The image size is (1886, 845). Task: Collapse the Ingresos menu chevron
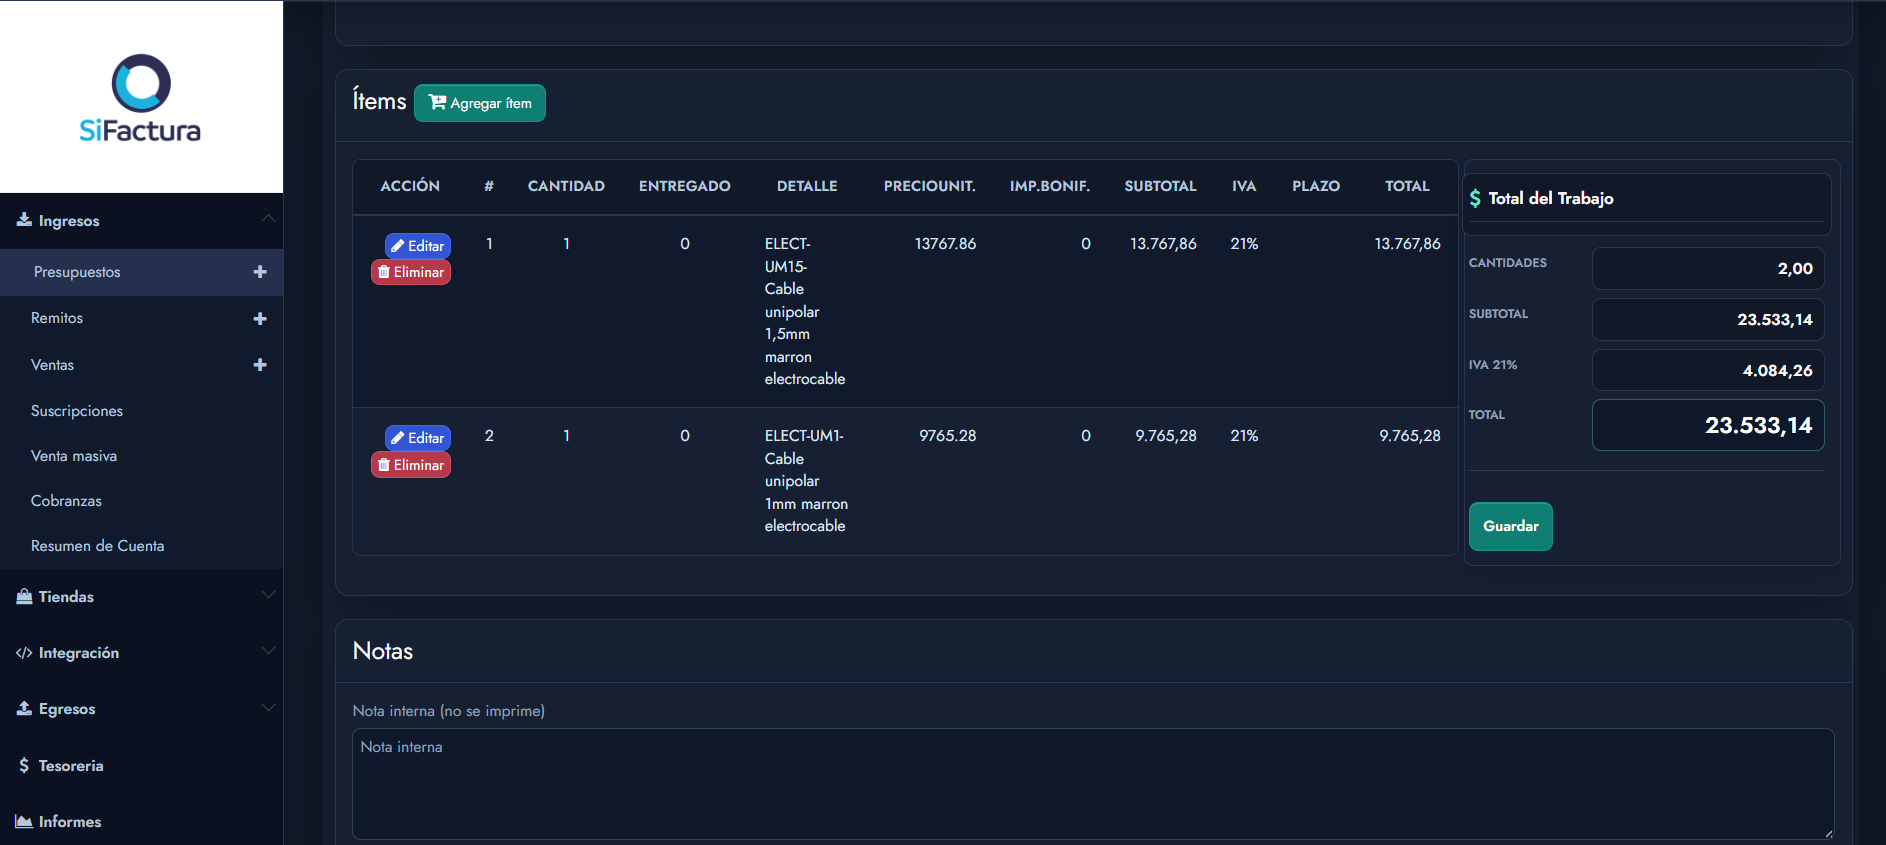268,218
